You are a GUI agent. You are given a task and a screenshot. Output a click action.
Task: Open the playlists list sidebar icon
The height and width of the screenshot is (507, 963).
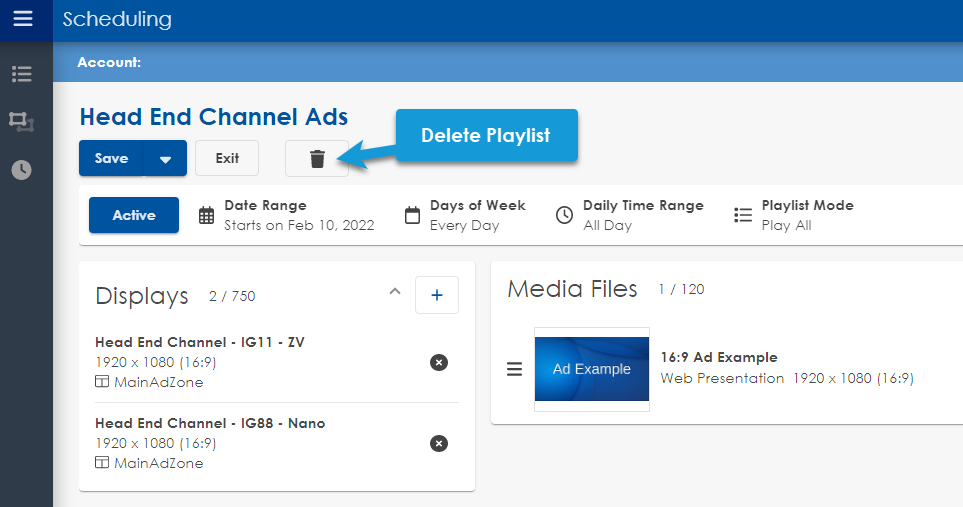[x=22, y=73]
